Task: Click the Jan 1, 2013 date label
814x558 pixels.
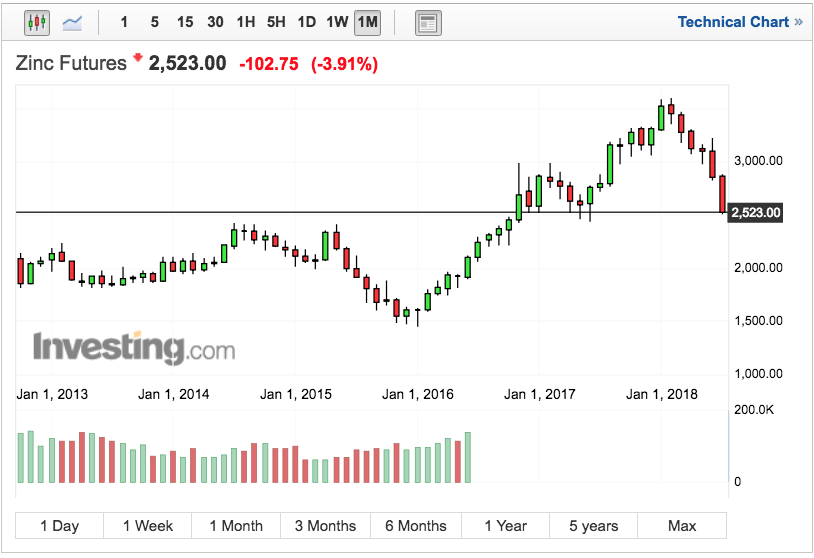Action: [52, 394]
